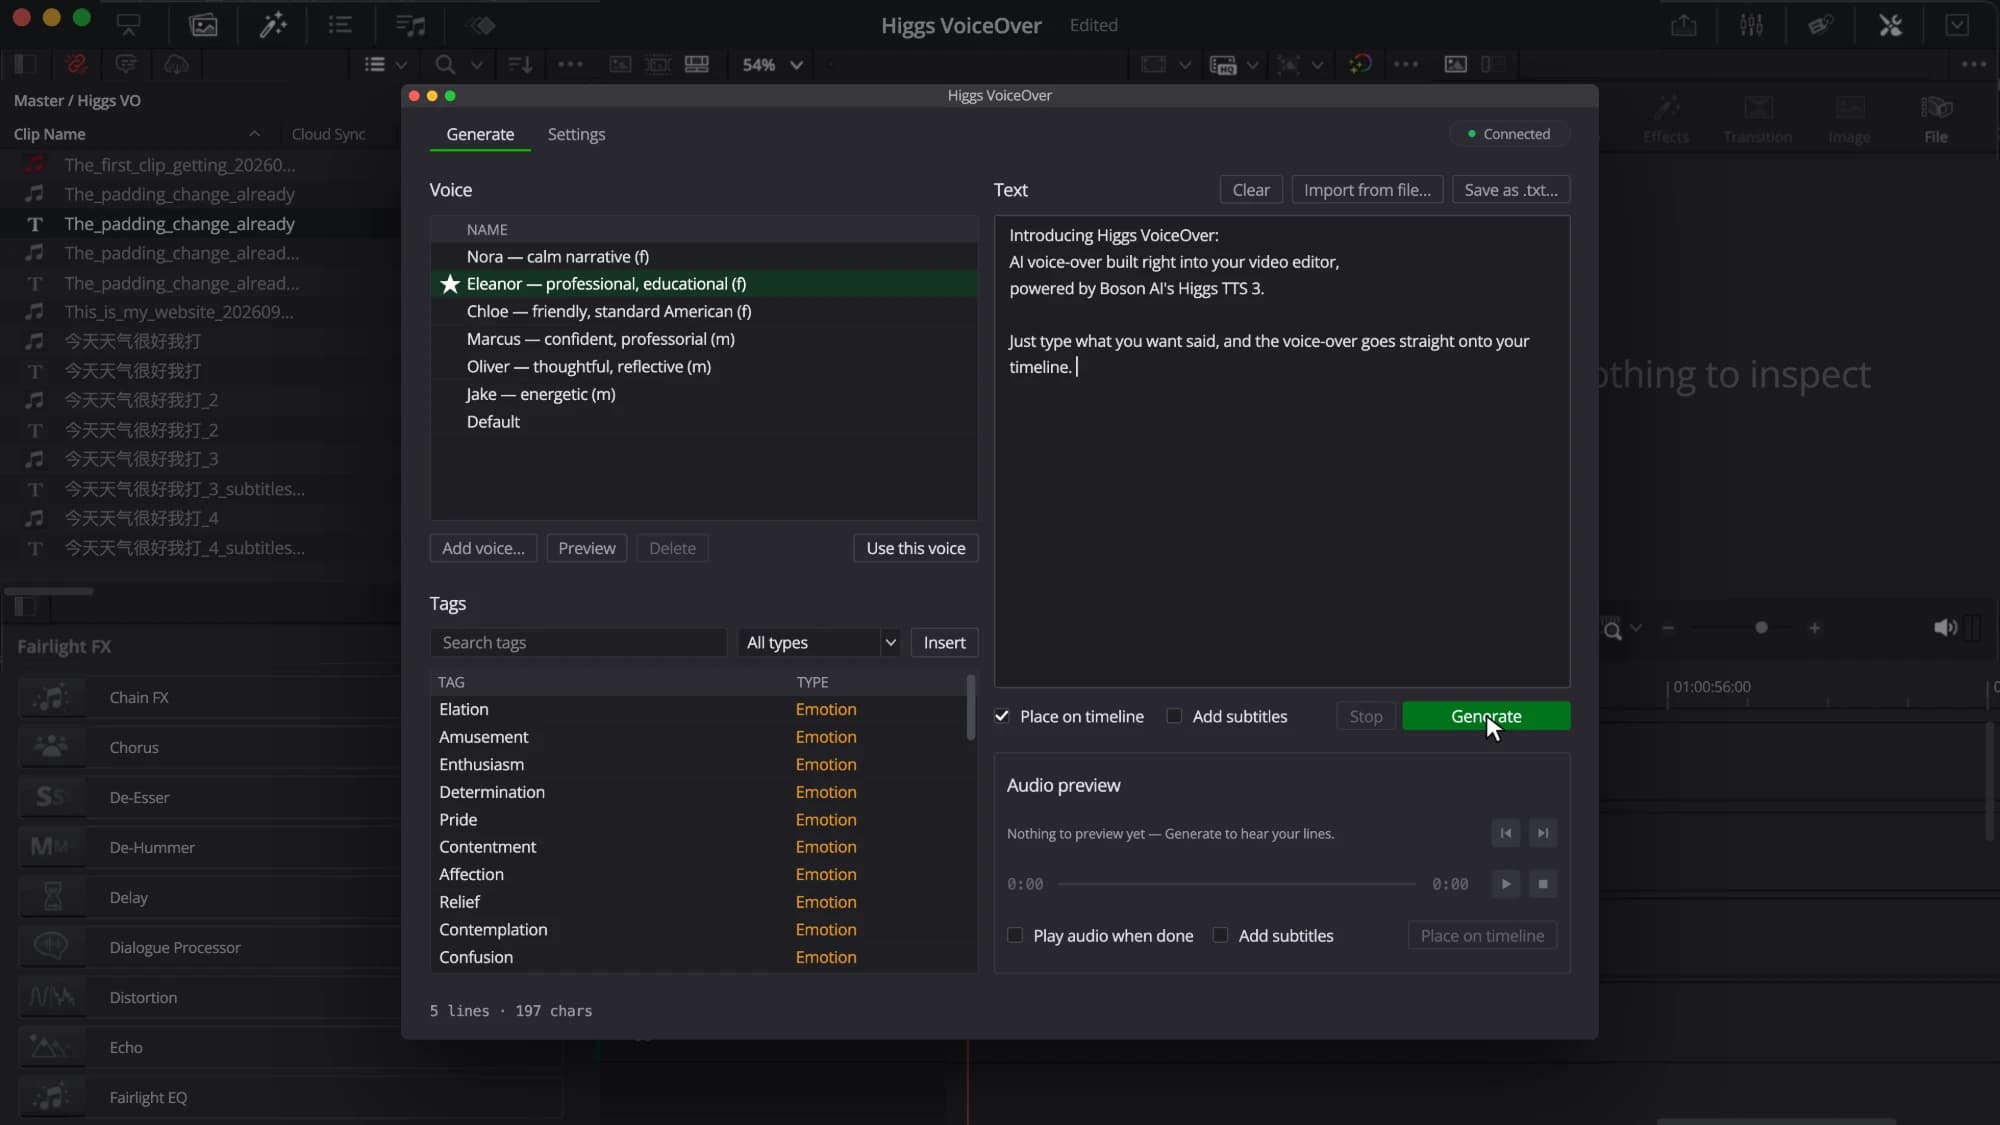The image size is (2000, 1125).
Task: Play the audio preview
Action: click(1506, 884)
